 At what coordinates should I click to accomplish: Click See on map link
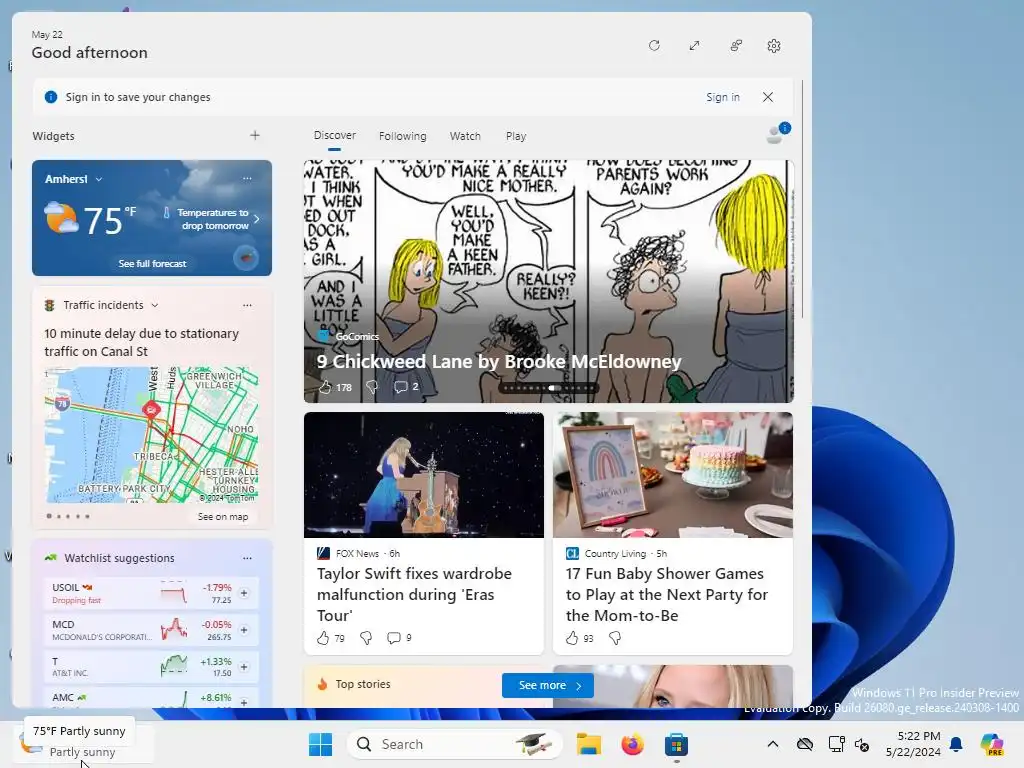pyautogui.click(x=223, y=517)
